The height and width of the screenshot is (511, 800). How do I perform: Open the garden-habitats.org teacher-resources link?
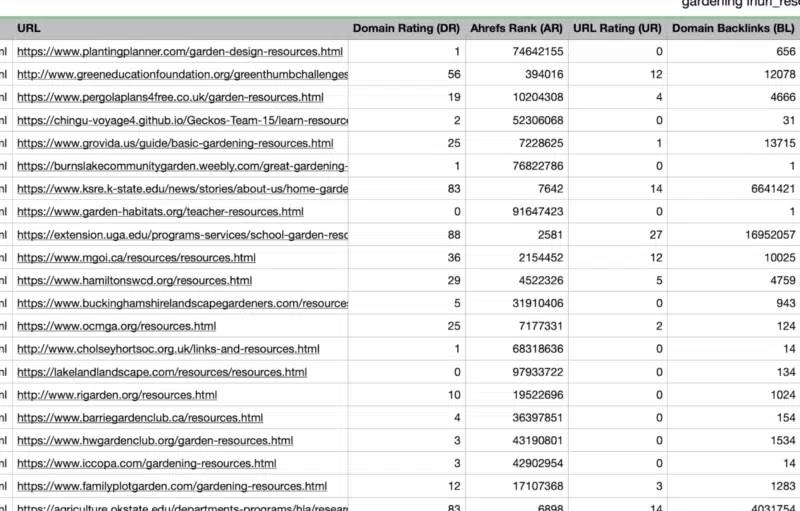tap(160, 212)
